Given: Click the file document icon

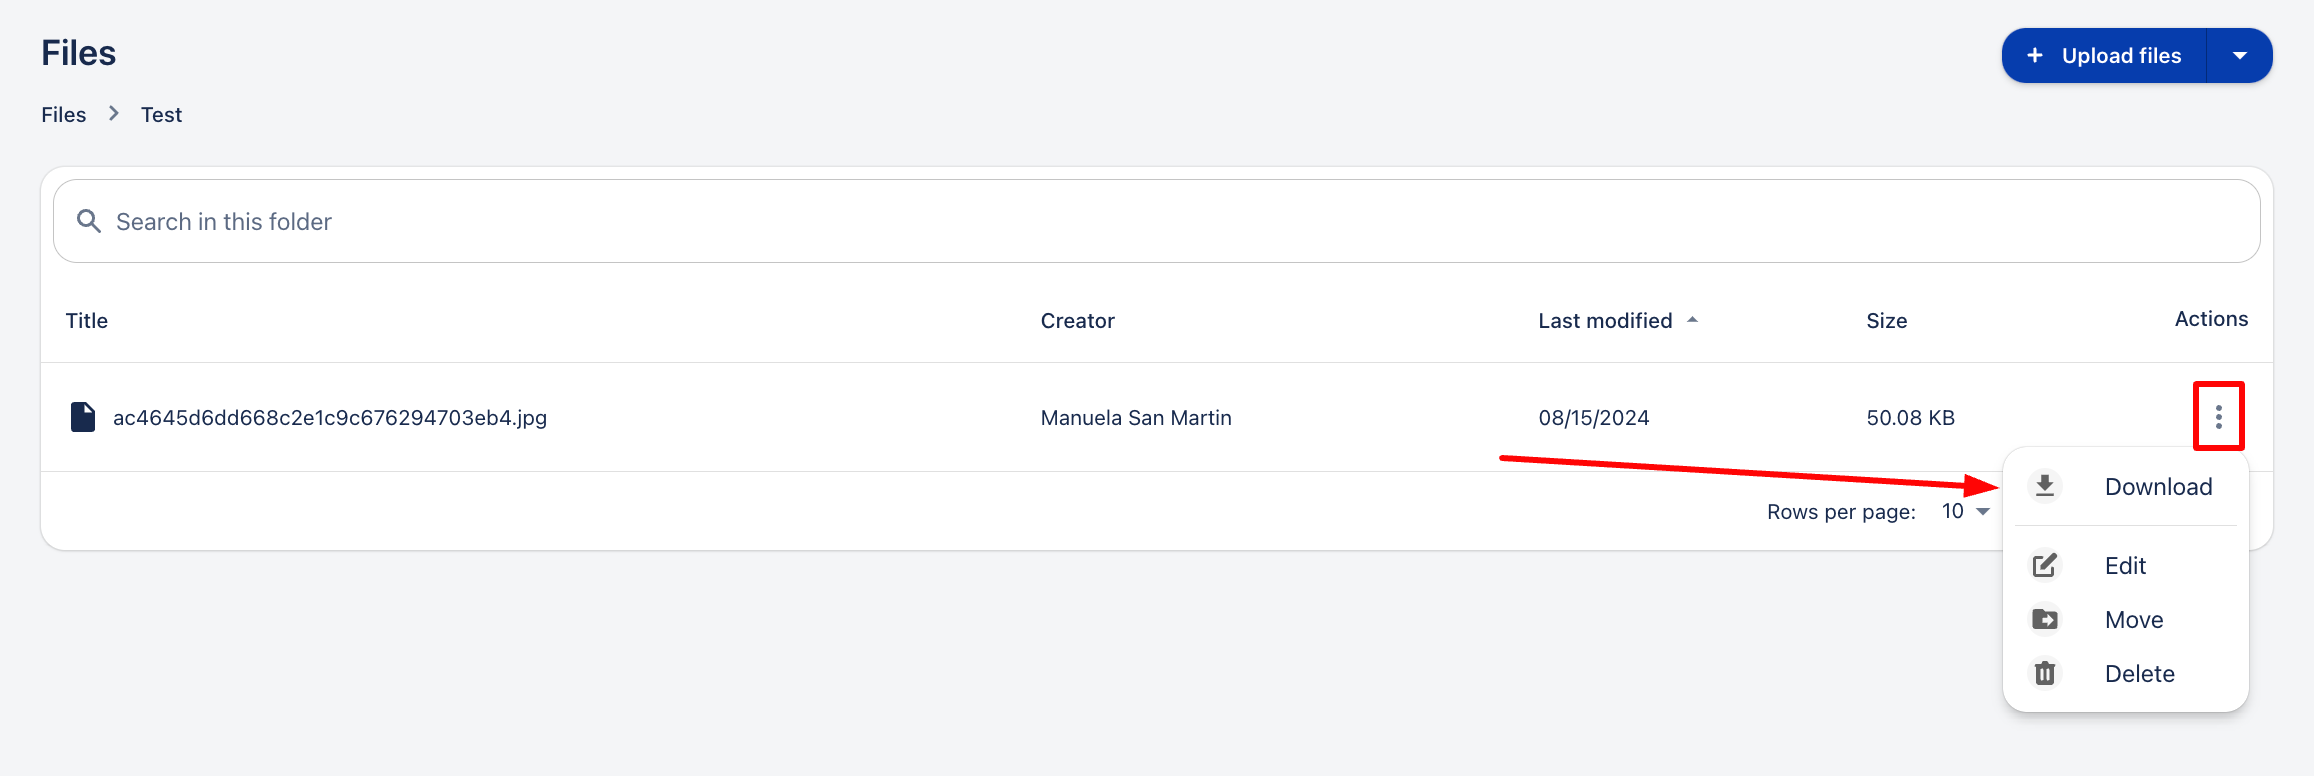Looking at the screenshot, I should coord(83,417).
